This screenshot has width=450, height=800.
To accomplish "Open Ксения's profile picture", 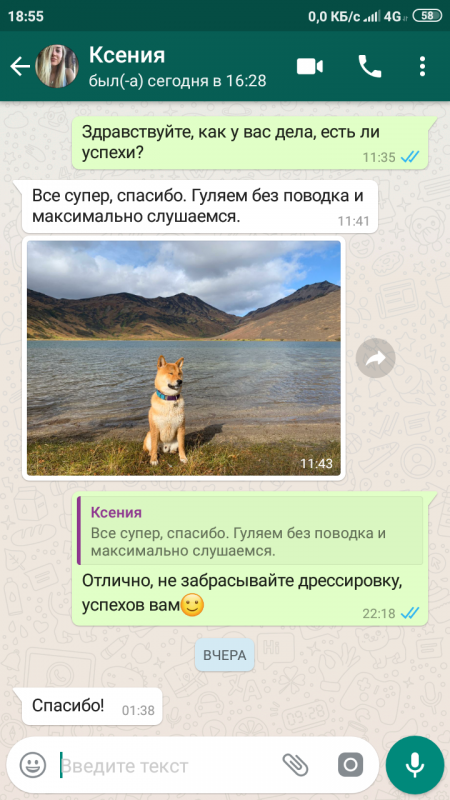I will coord(57,66).
